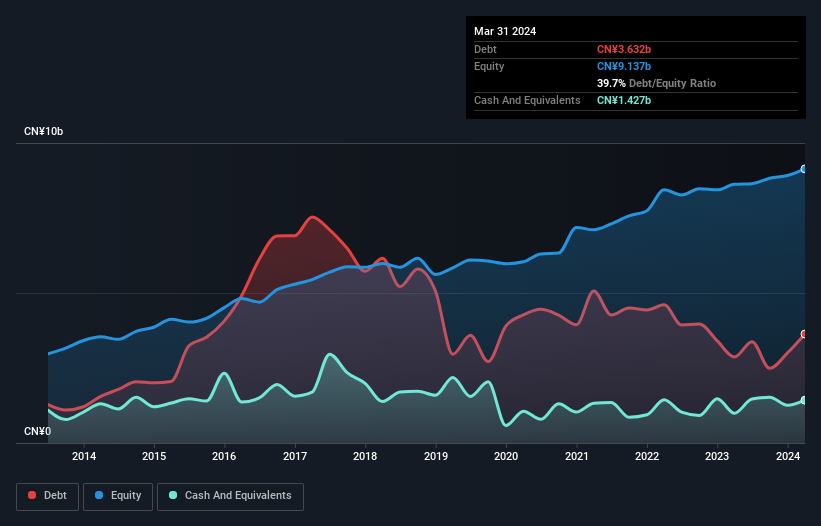This screenshot has width=821, height=526.
Task: Click the 2018 x-axis label
Action: (365, 456)
